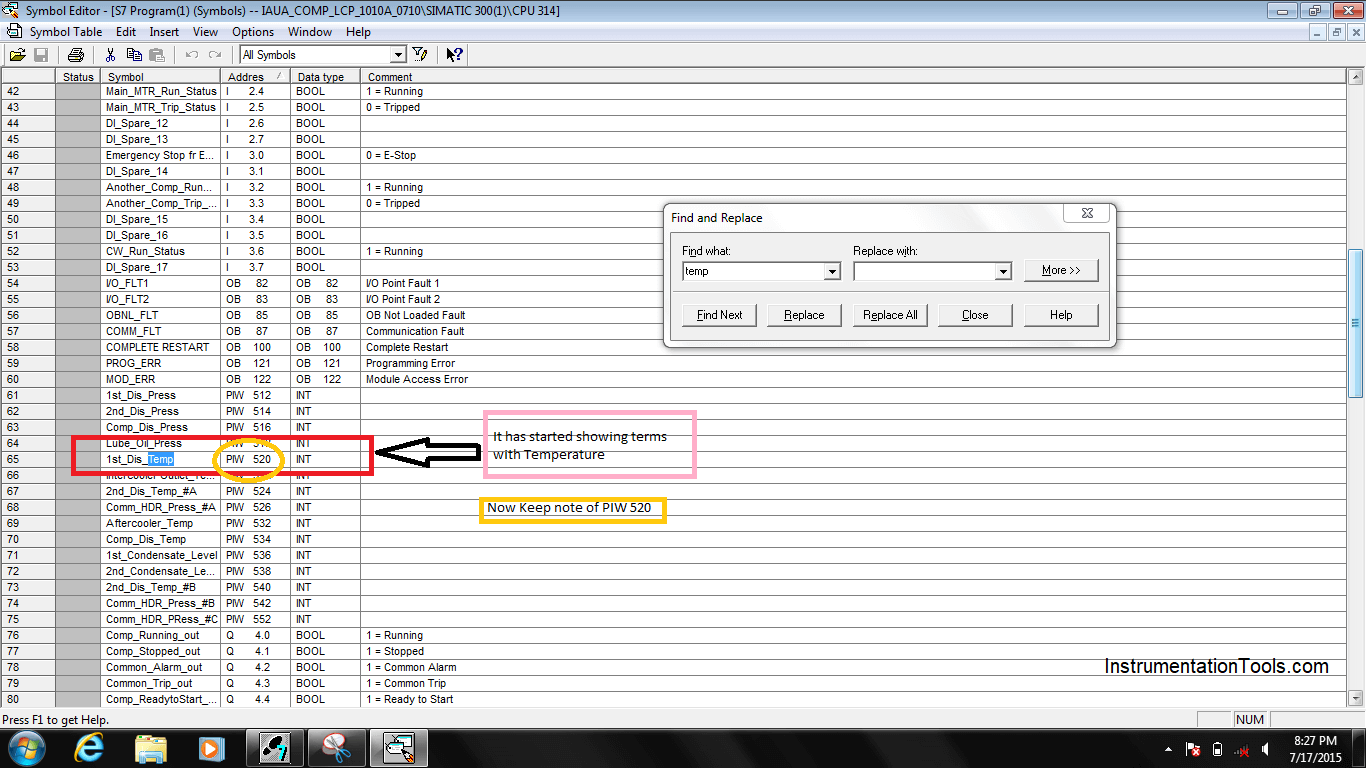Open the Help menu
The width and height of the screenshot is (1366, 768).
(x=358, y=32)
